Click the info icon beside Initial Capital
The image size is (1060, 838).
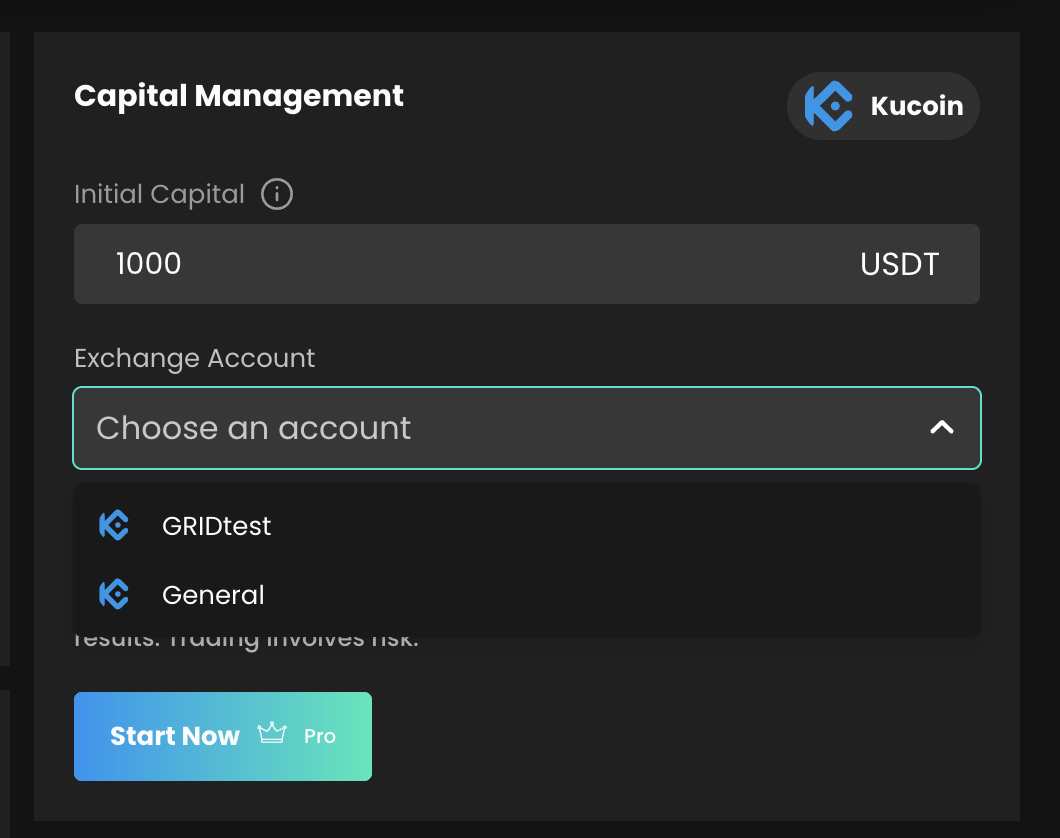click(277, 194)
